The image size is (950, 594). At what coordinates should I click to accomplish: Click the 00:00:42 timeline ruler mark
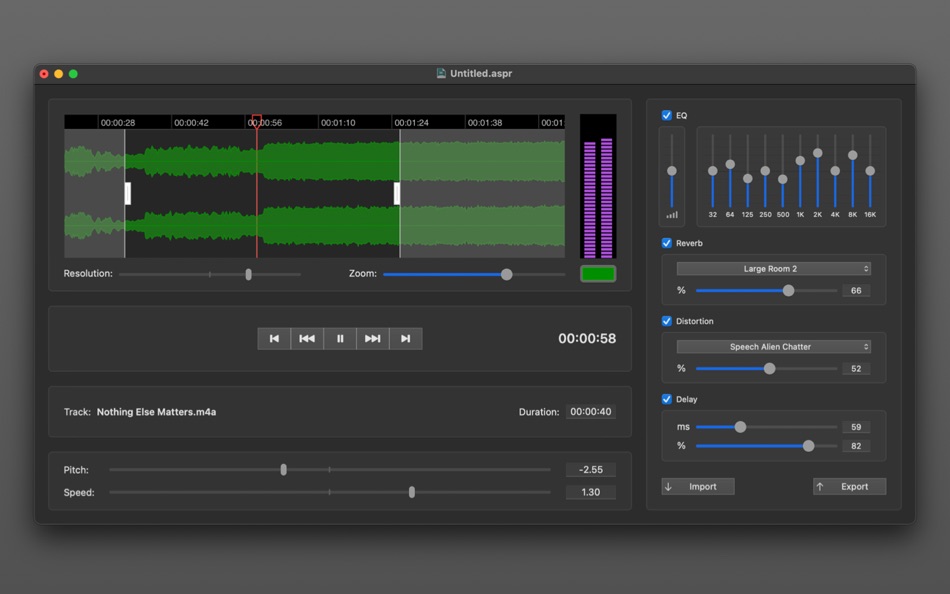(x=191, y=122)
